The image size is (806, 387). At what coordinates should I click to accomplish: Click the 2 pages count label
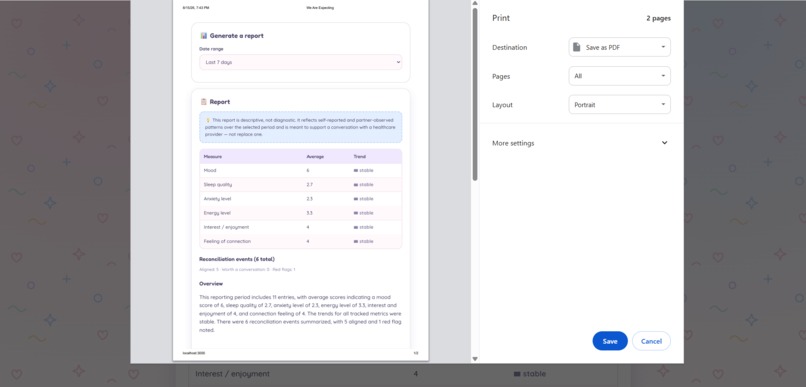658,19
